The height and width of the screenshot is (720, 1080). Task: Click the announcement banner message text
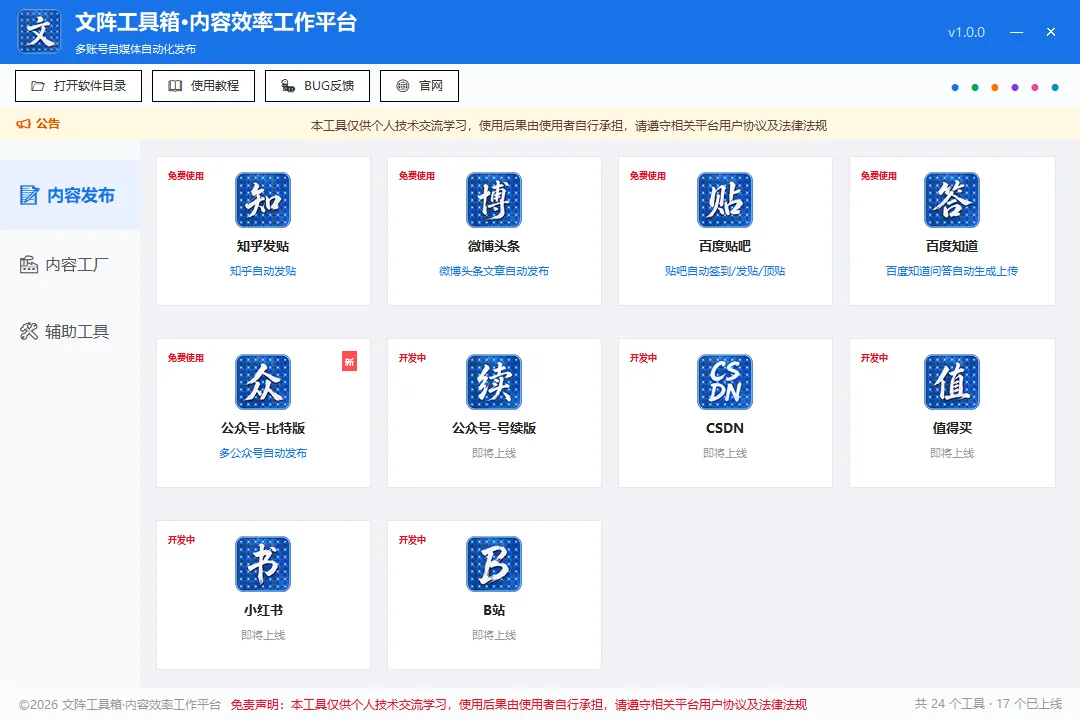[x=568, y=125]
